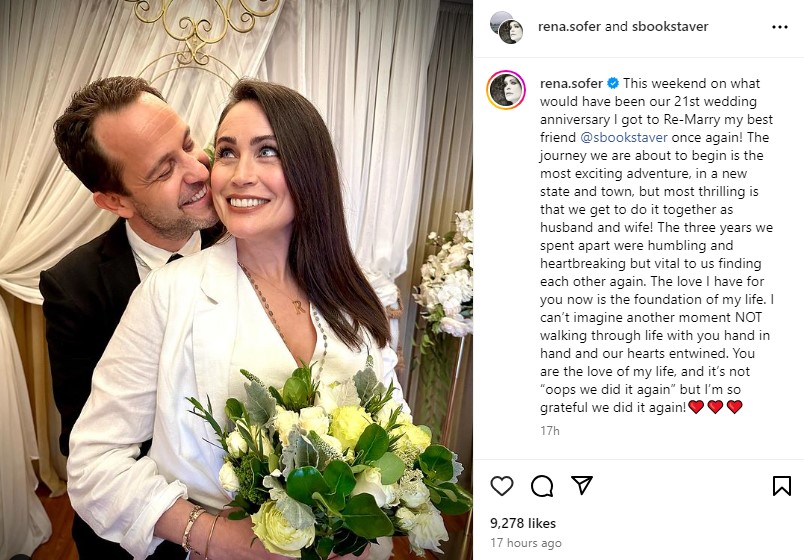Image resolution: width=804 pixels, height=560 pixels.
Task: Click the word 'and' between header usernames
Action: tap(616, 27)
